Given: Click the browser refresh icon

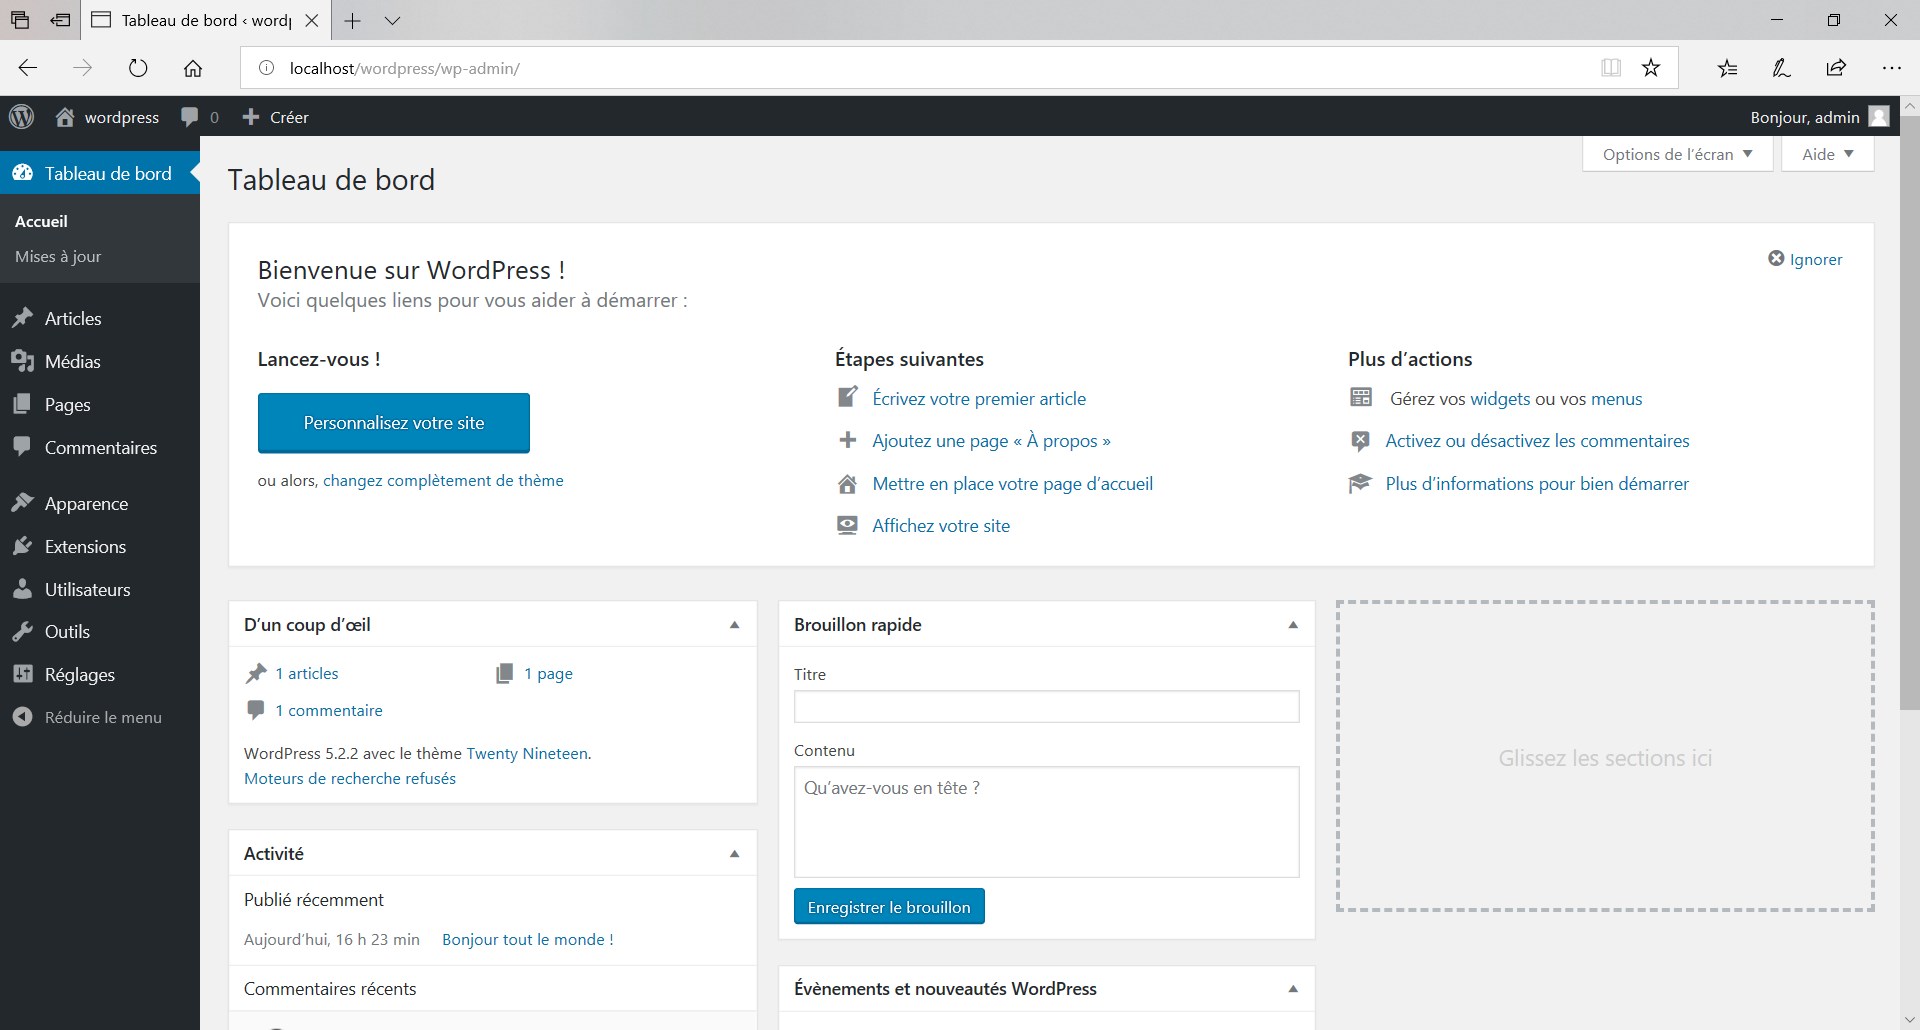Looking at the screenshot, I should coord(138,68).
